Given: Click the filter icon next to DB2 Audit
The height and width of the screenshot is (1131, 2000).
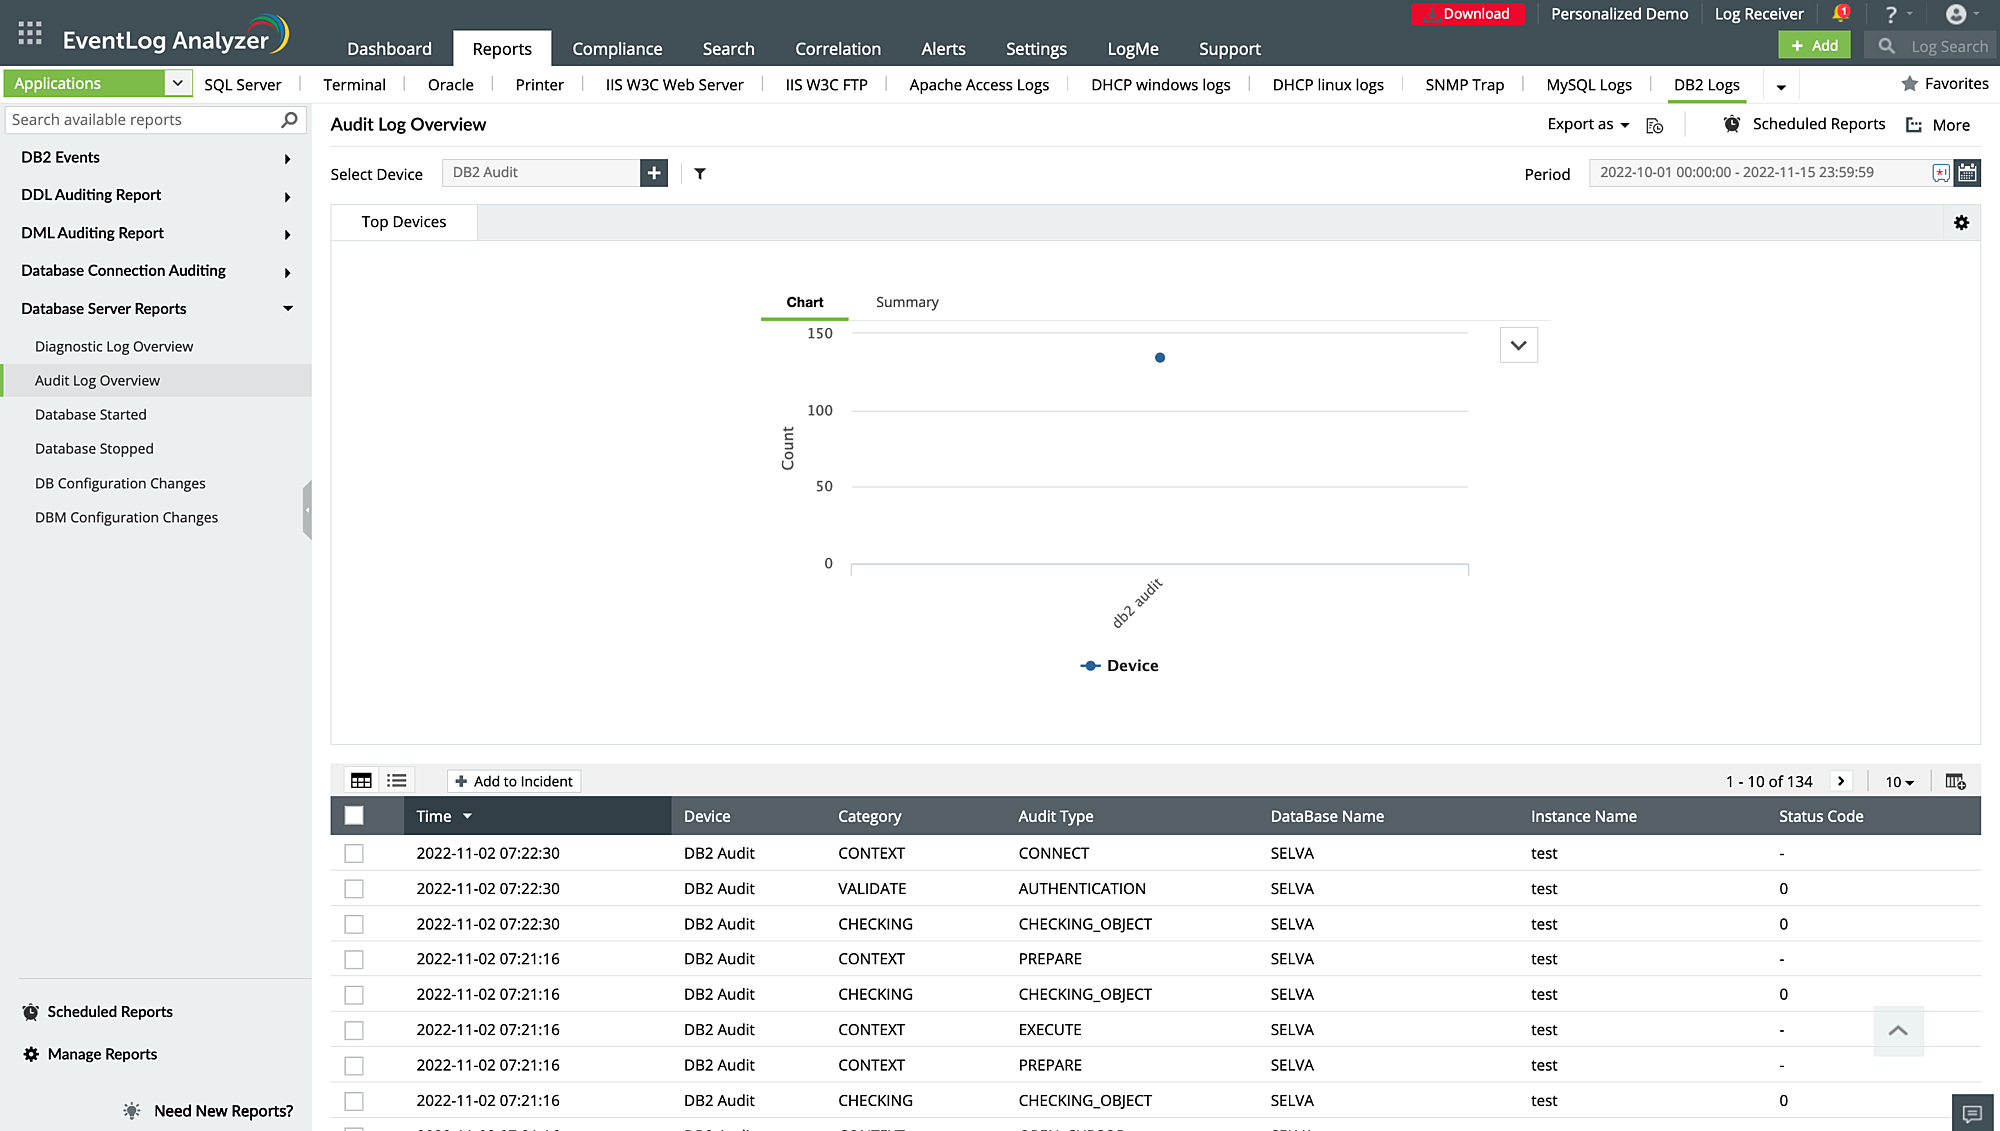Looking at the screenshot, I should click(701, 173).
